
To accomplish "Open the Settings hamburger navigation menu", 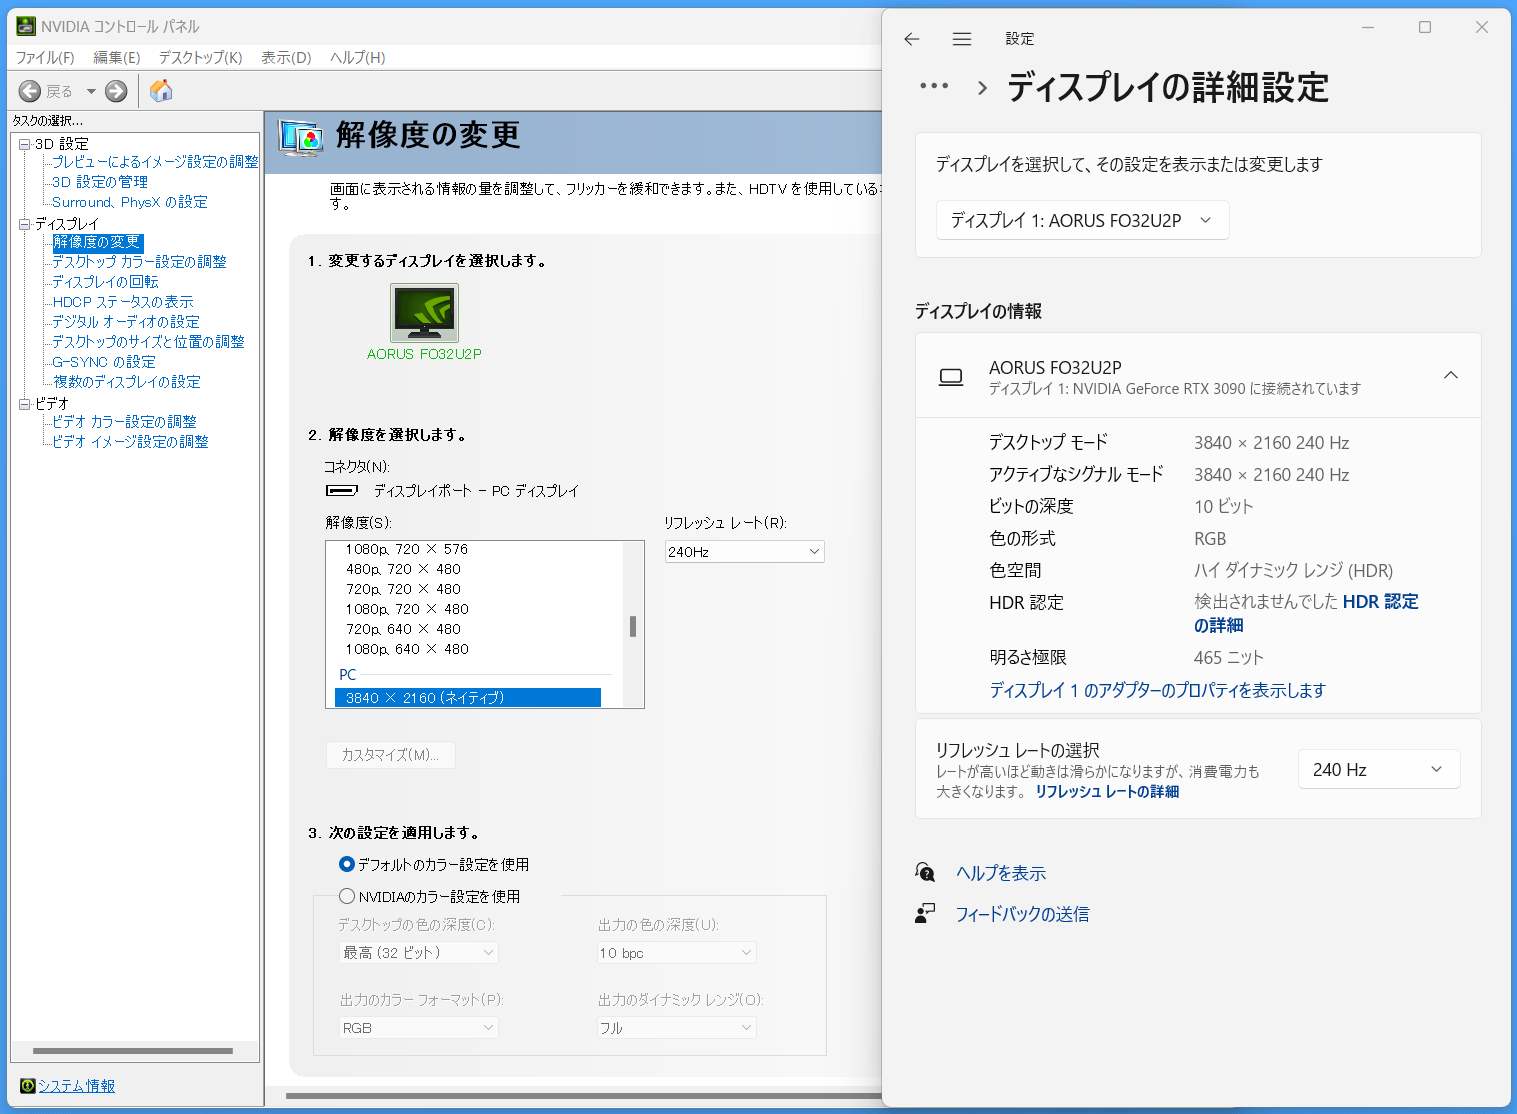I will pyautogui.click(x=962, y=39).
